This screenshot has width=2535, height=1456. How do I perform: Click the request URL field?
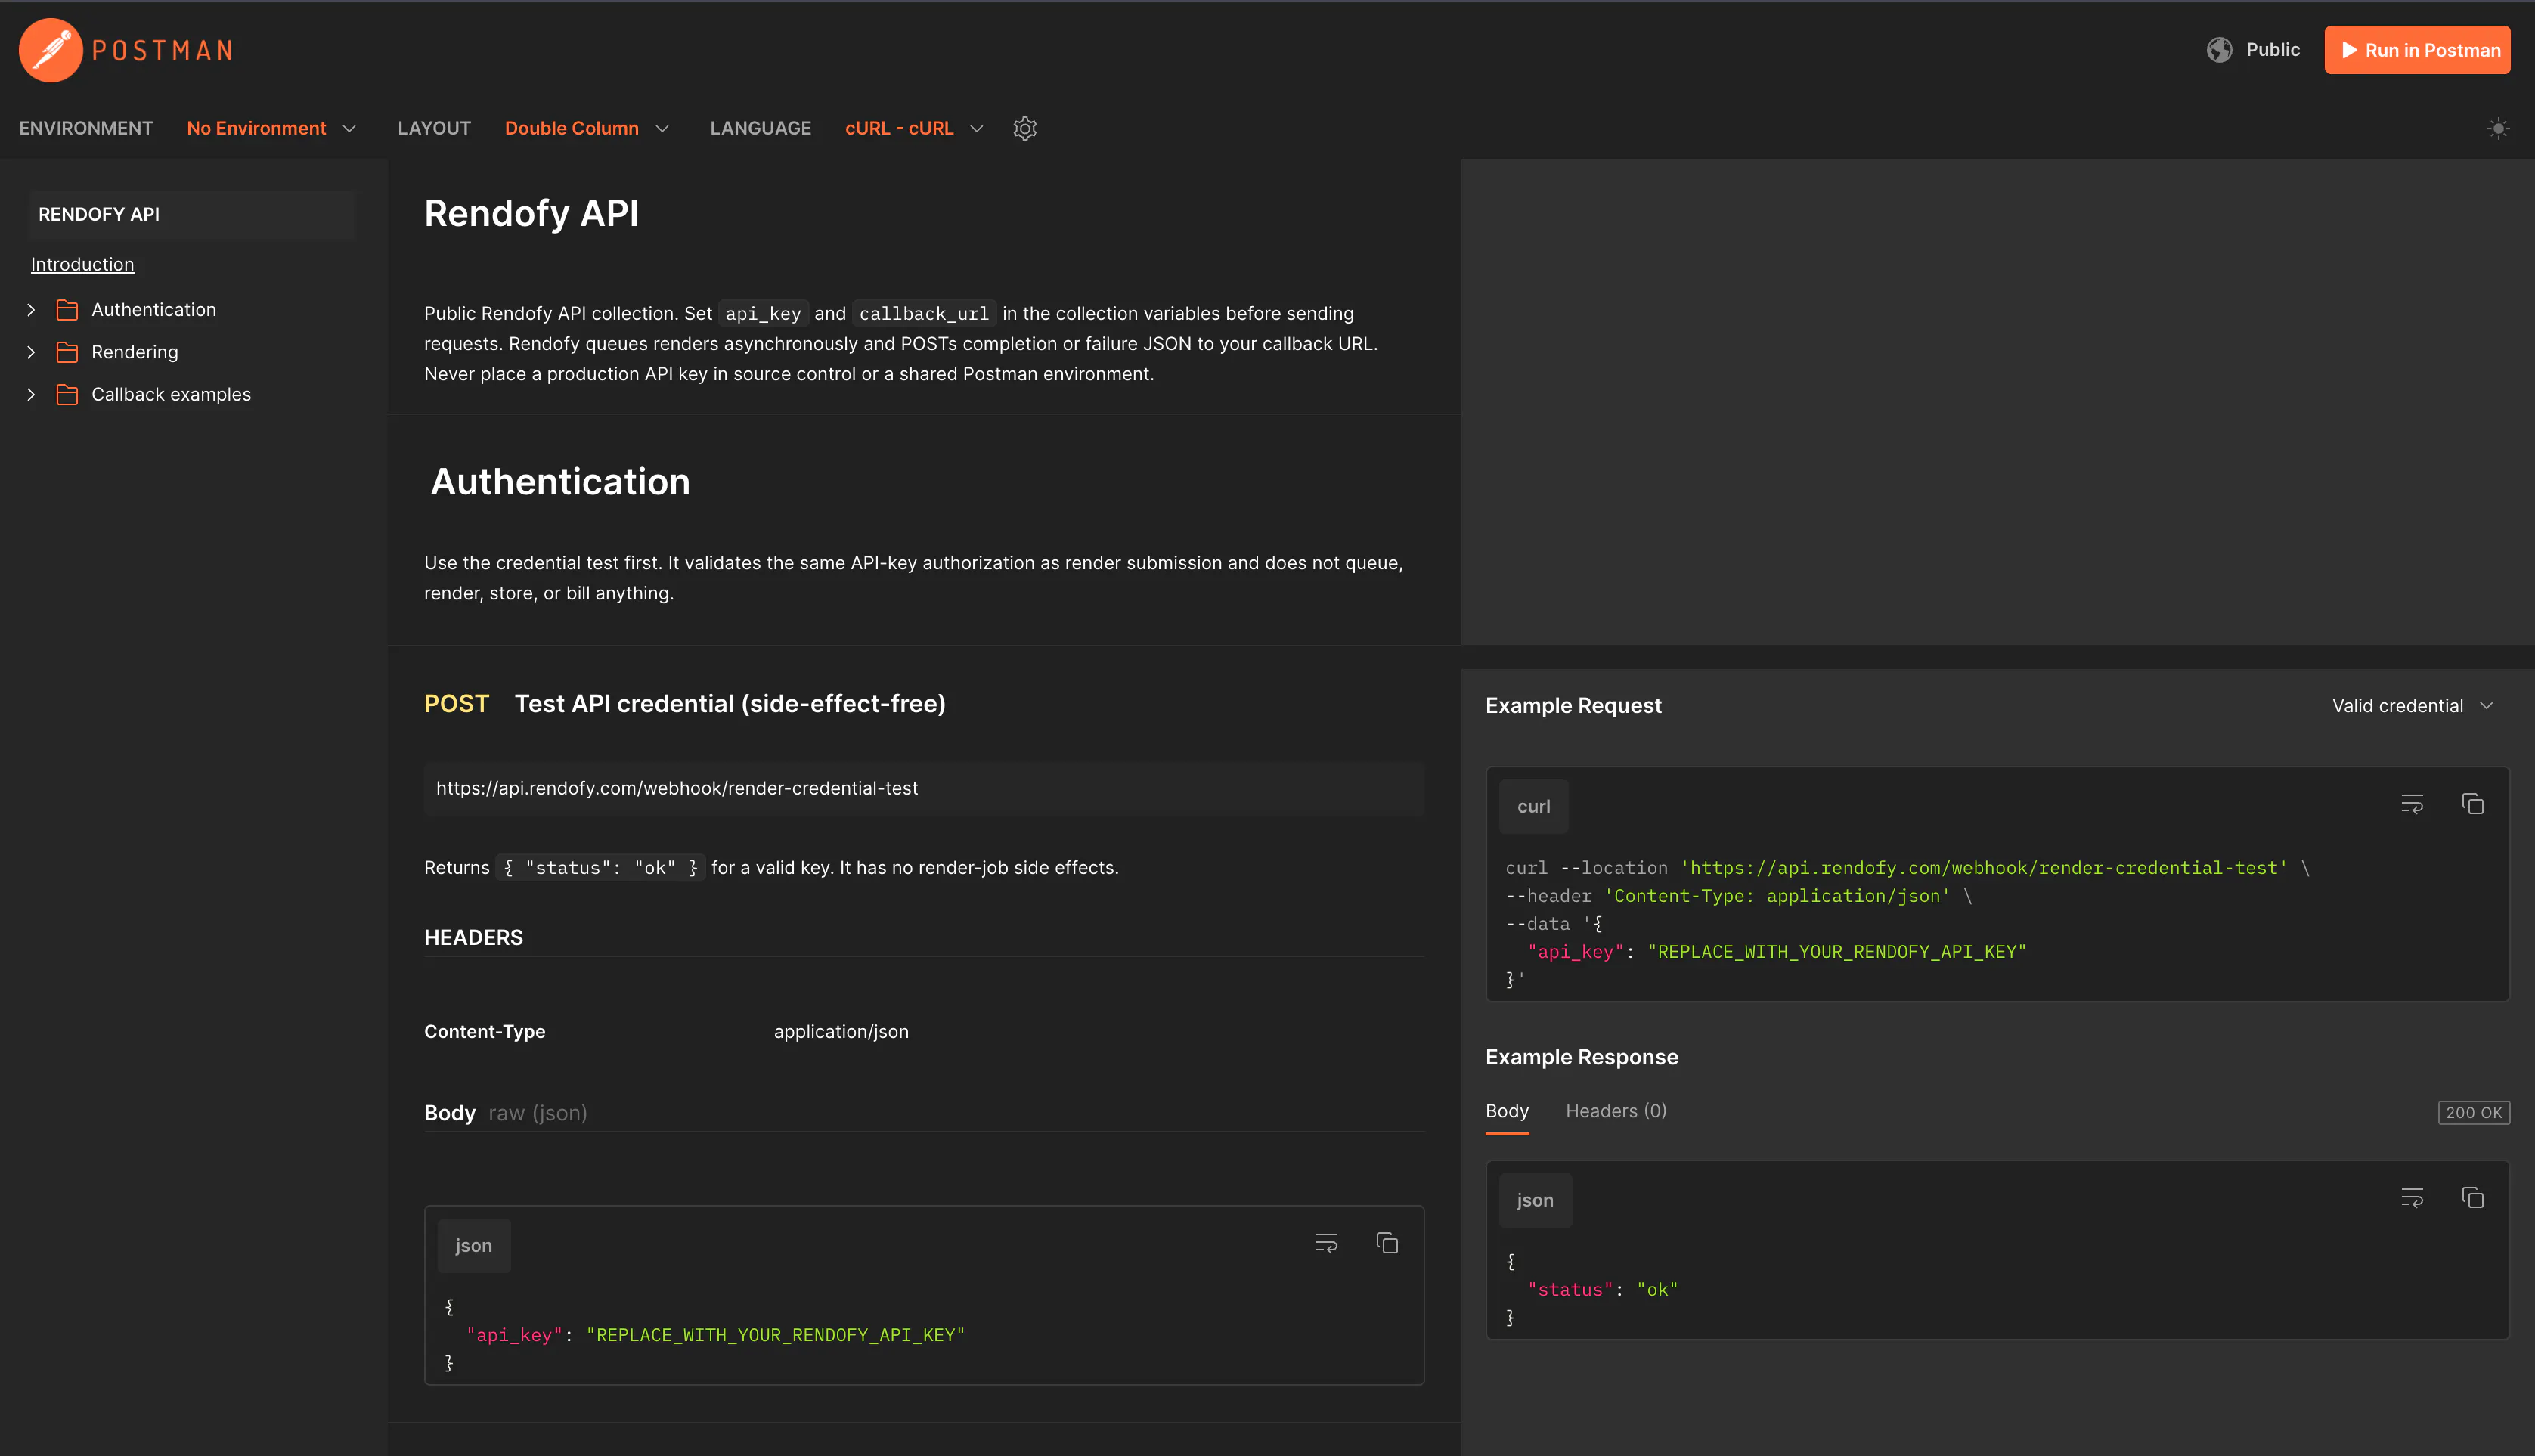click(924, 788)
